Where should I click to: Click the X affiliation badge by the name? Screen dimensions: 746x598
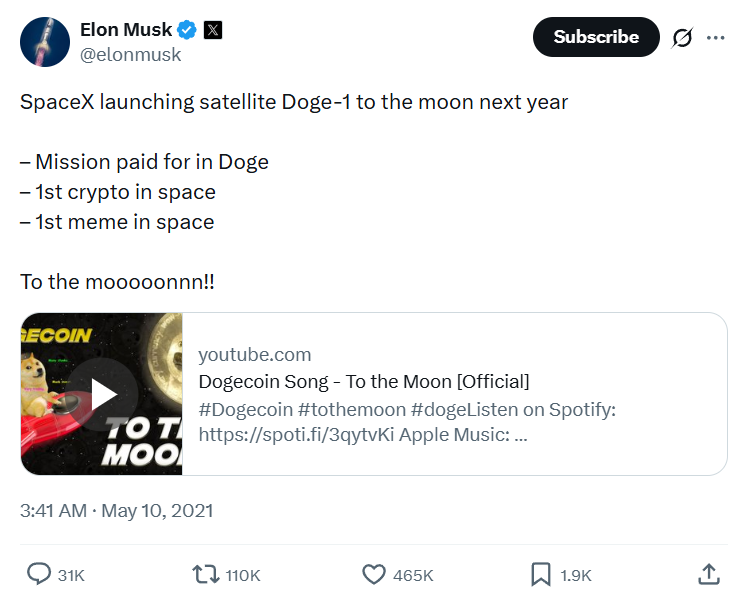click(x=212, y=30)
